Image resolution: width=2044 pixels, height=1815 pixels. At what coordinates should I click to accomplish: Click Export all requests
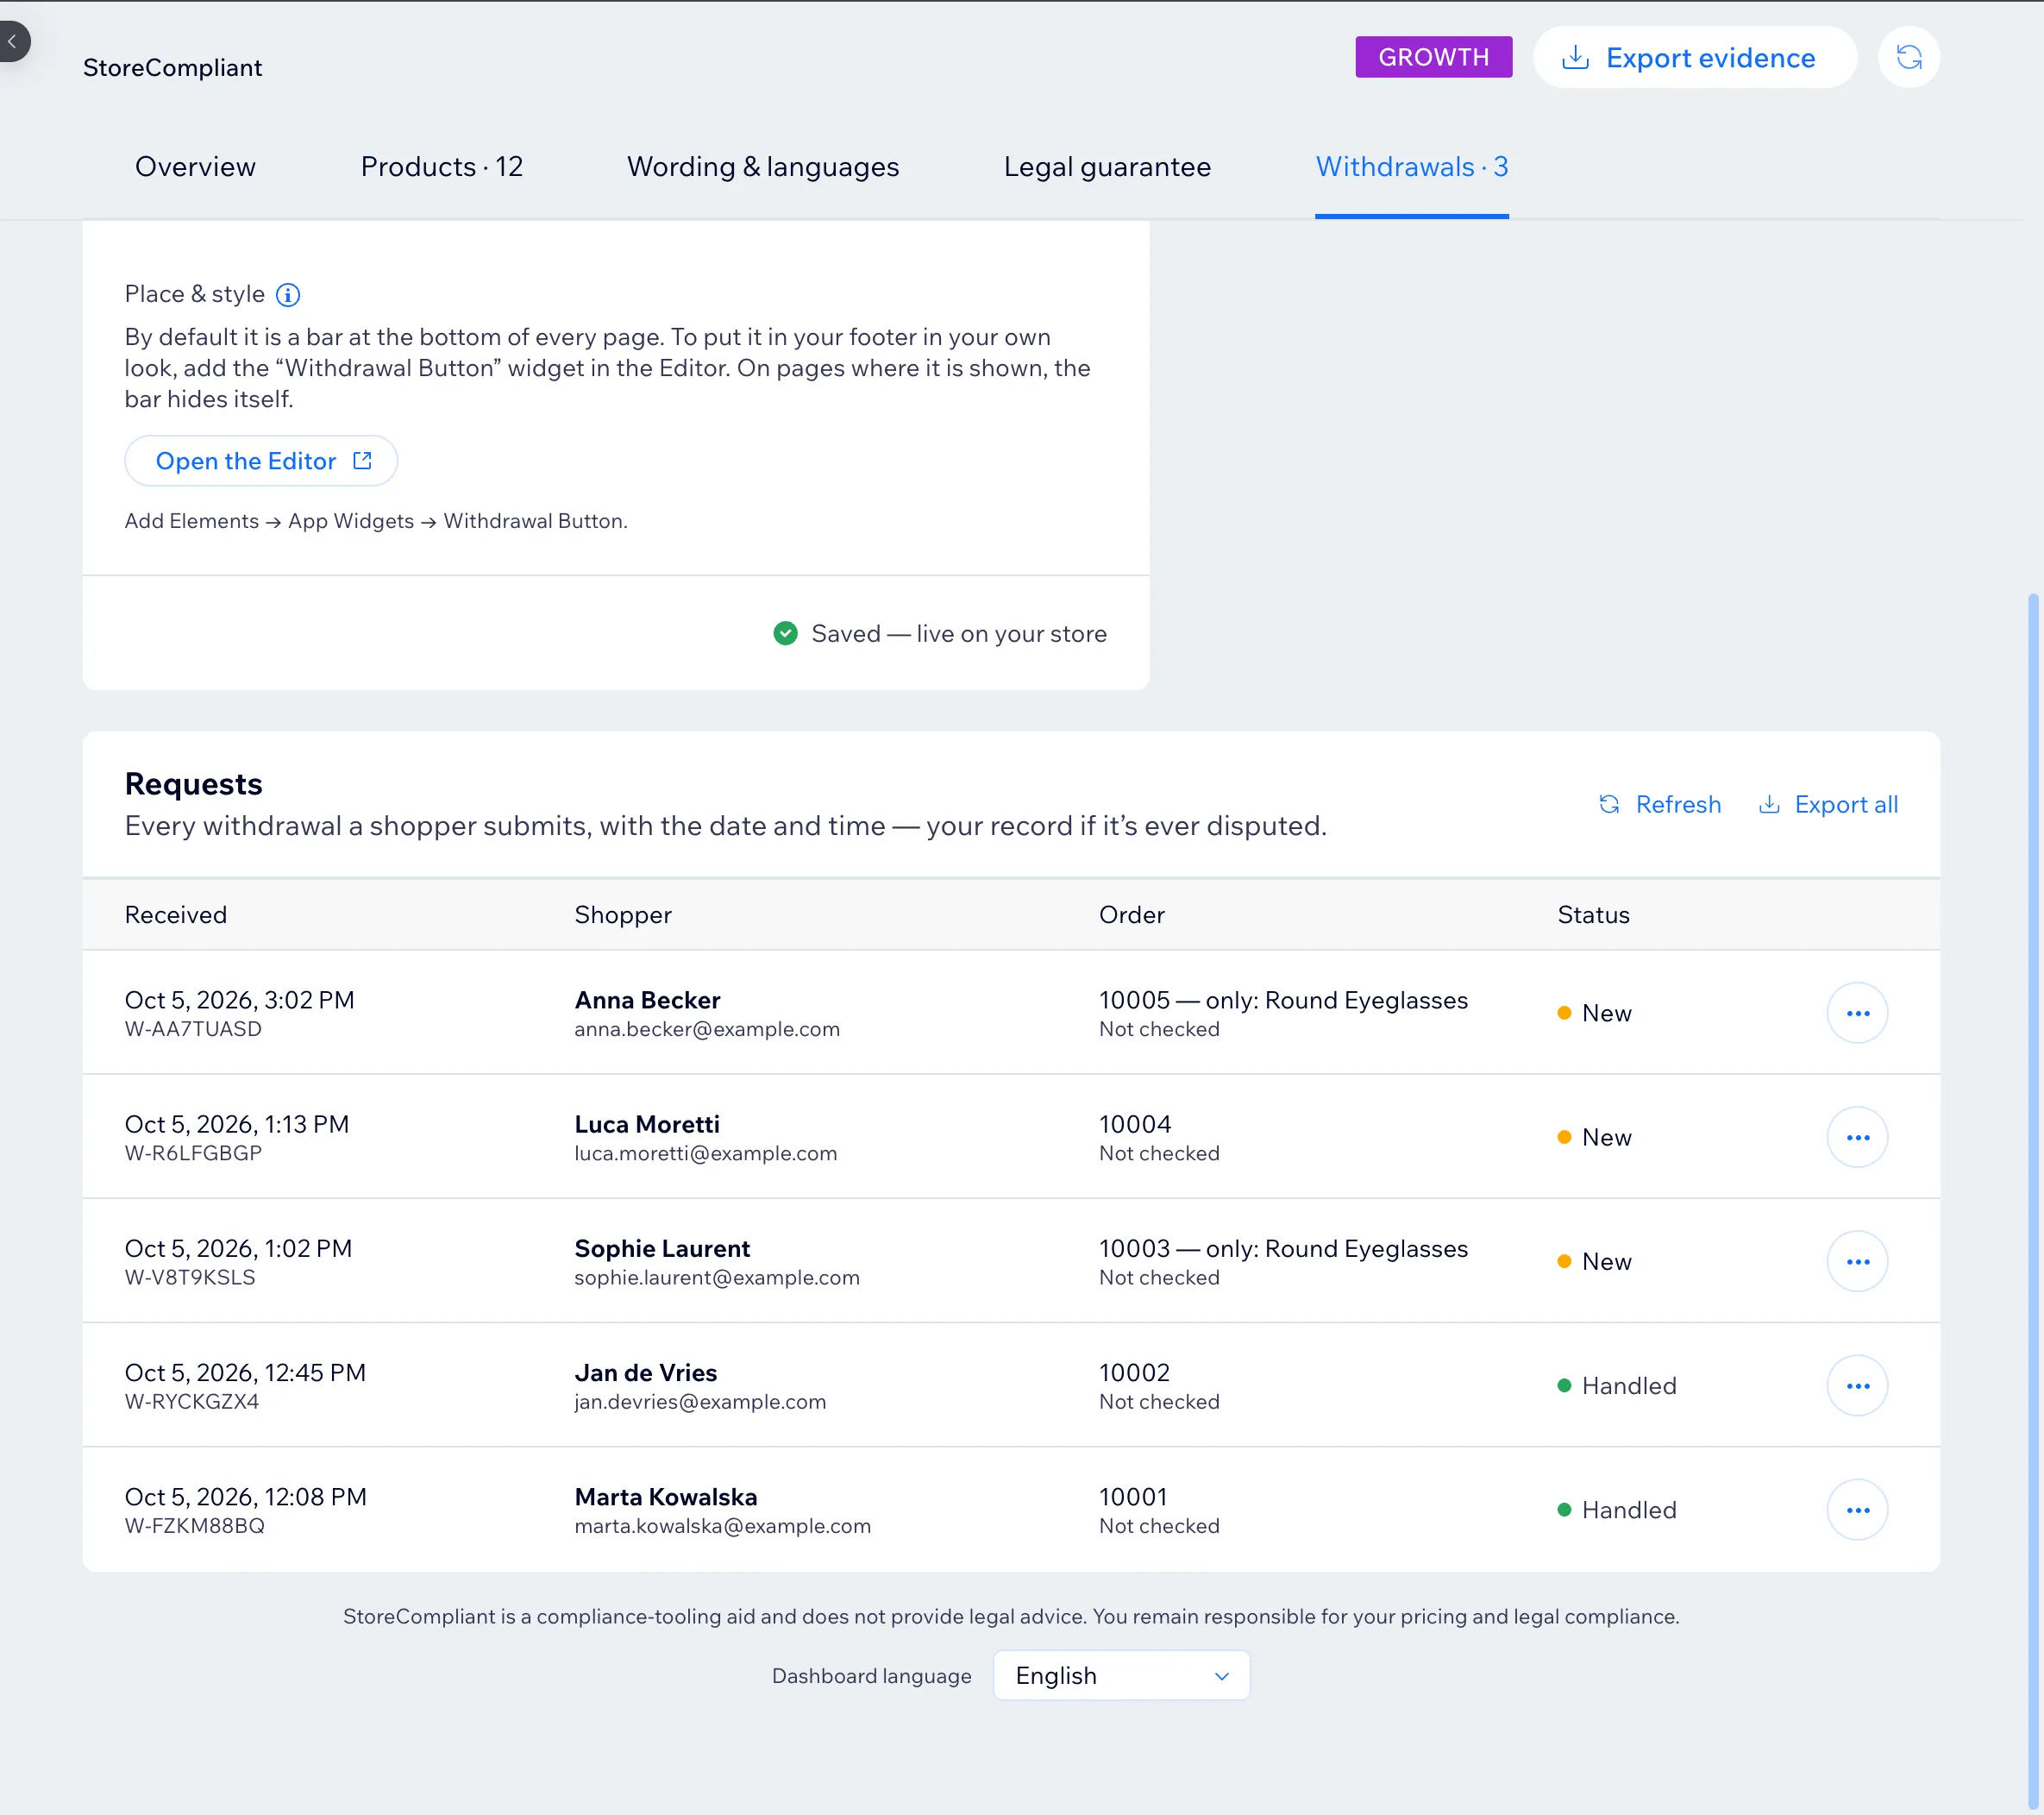(x=1828, y=804)
